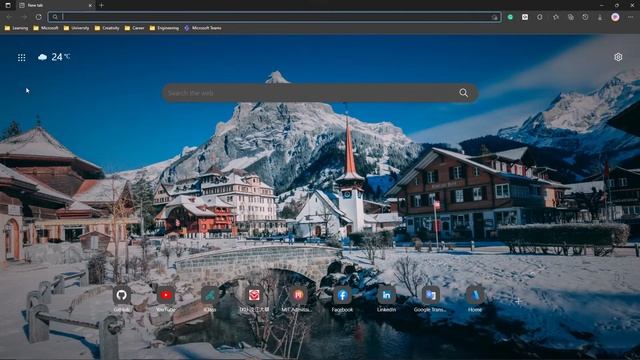Open the Downloads toolbar icon
640x360 pixels.
tap(600, 17)
